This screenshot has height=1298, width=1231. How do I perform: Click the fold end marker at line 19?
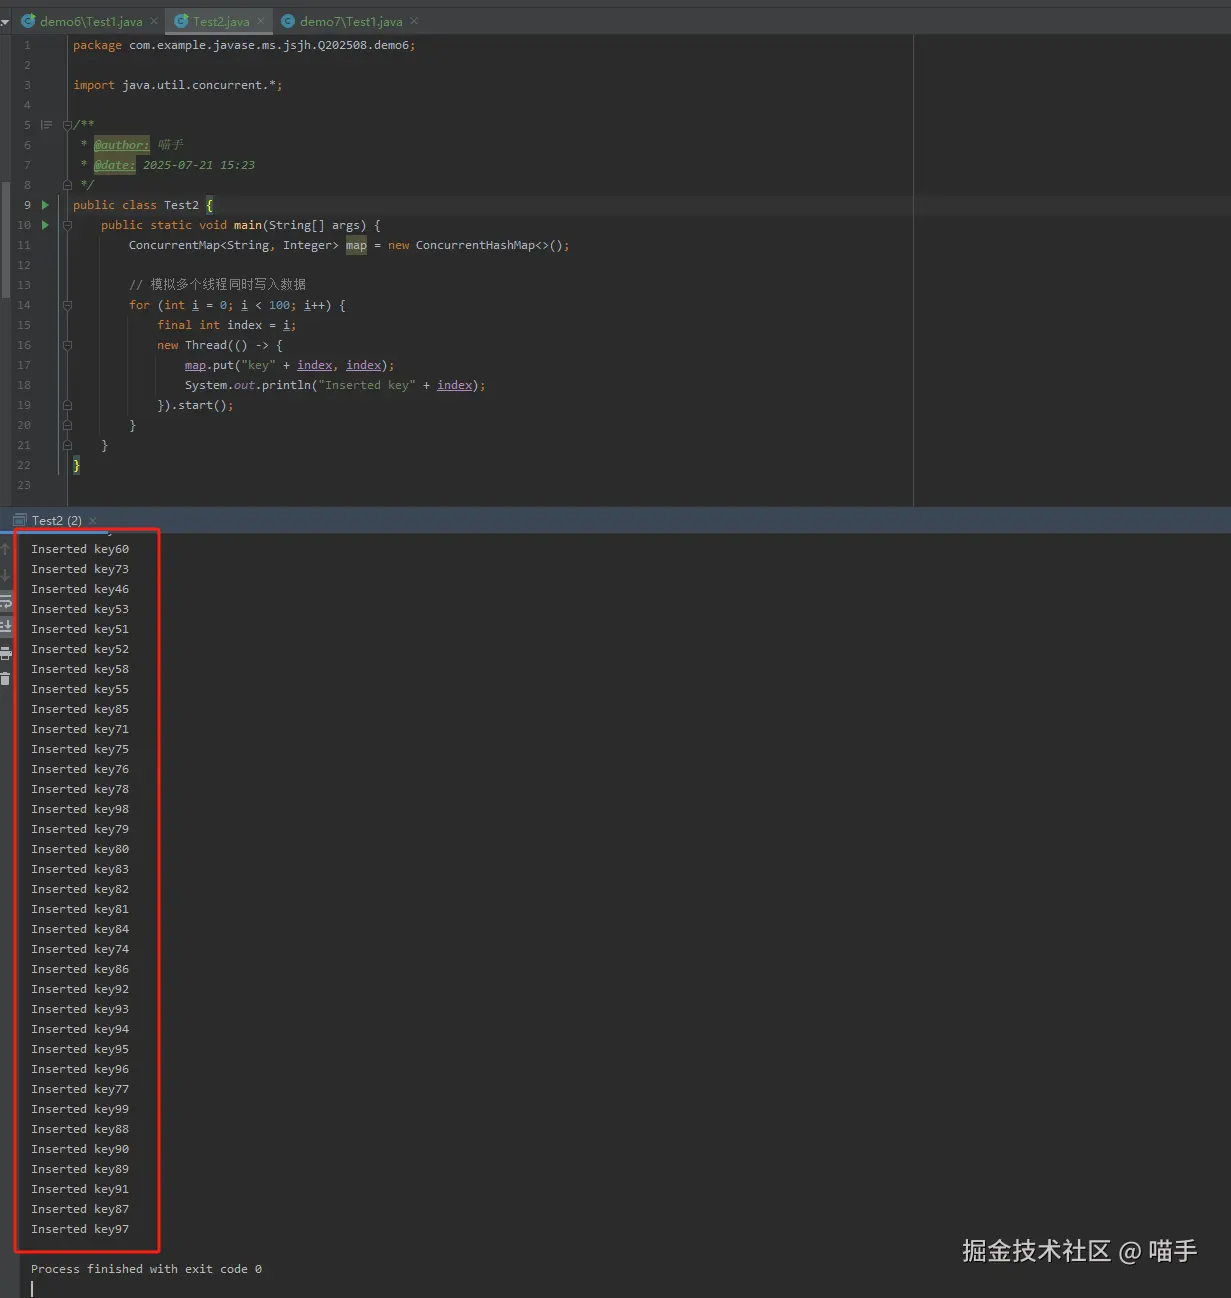[x=67, y=405]
